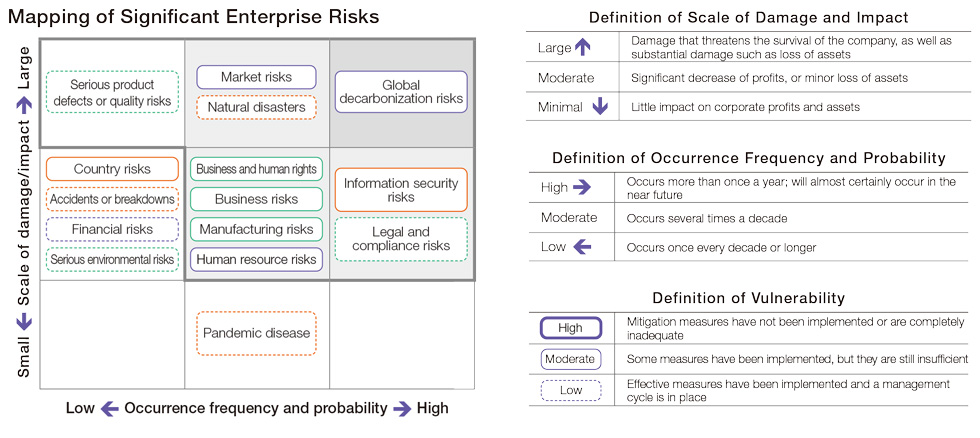Click the Moderate vulnerability legend box
The height and width of the screenshot is (438, 980).
pos(571,359)
